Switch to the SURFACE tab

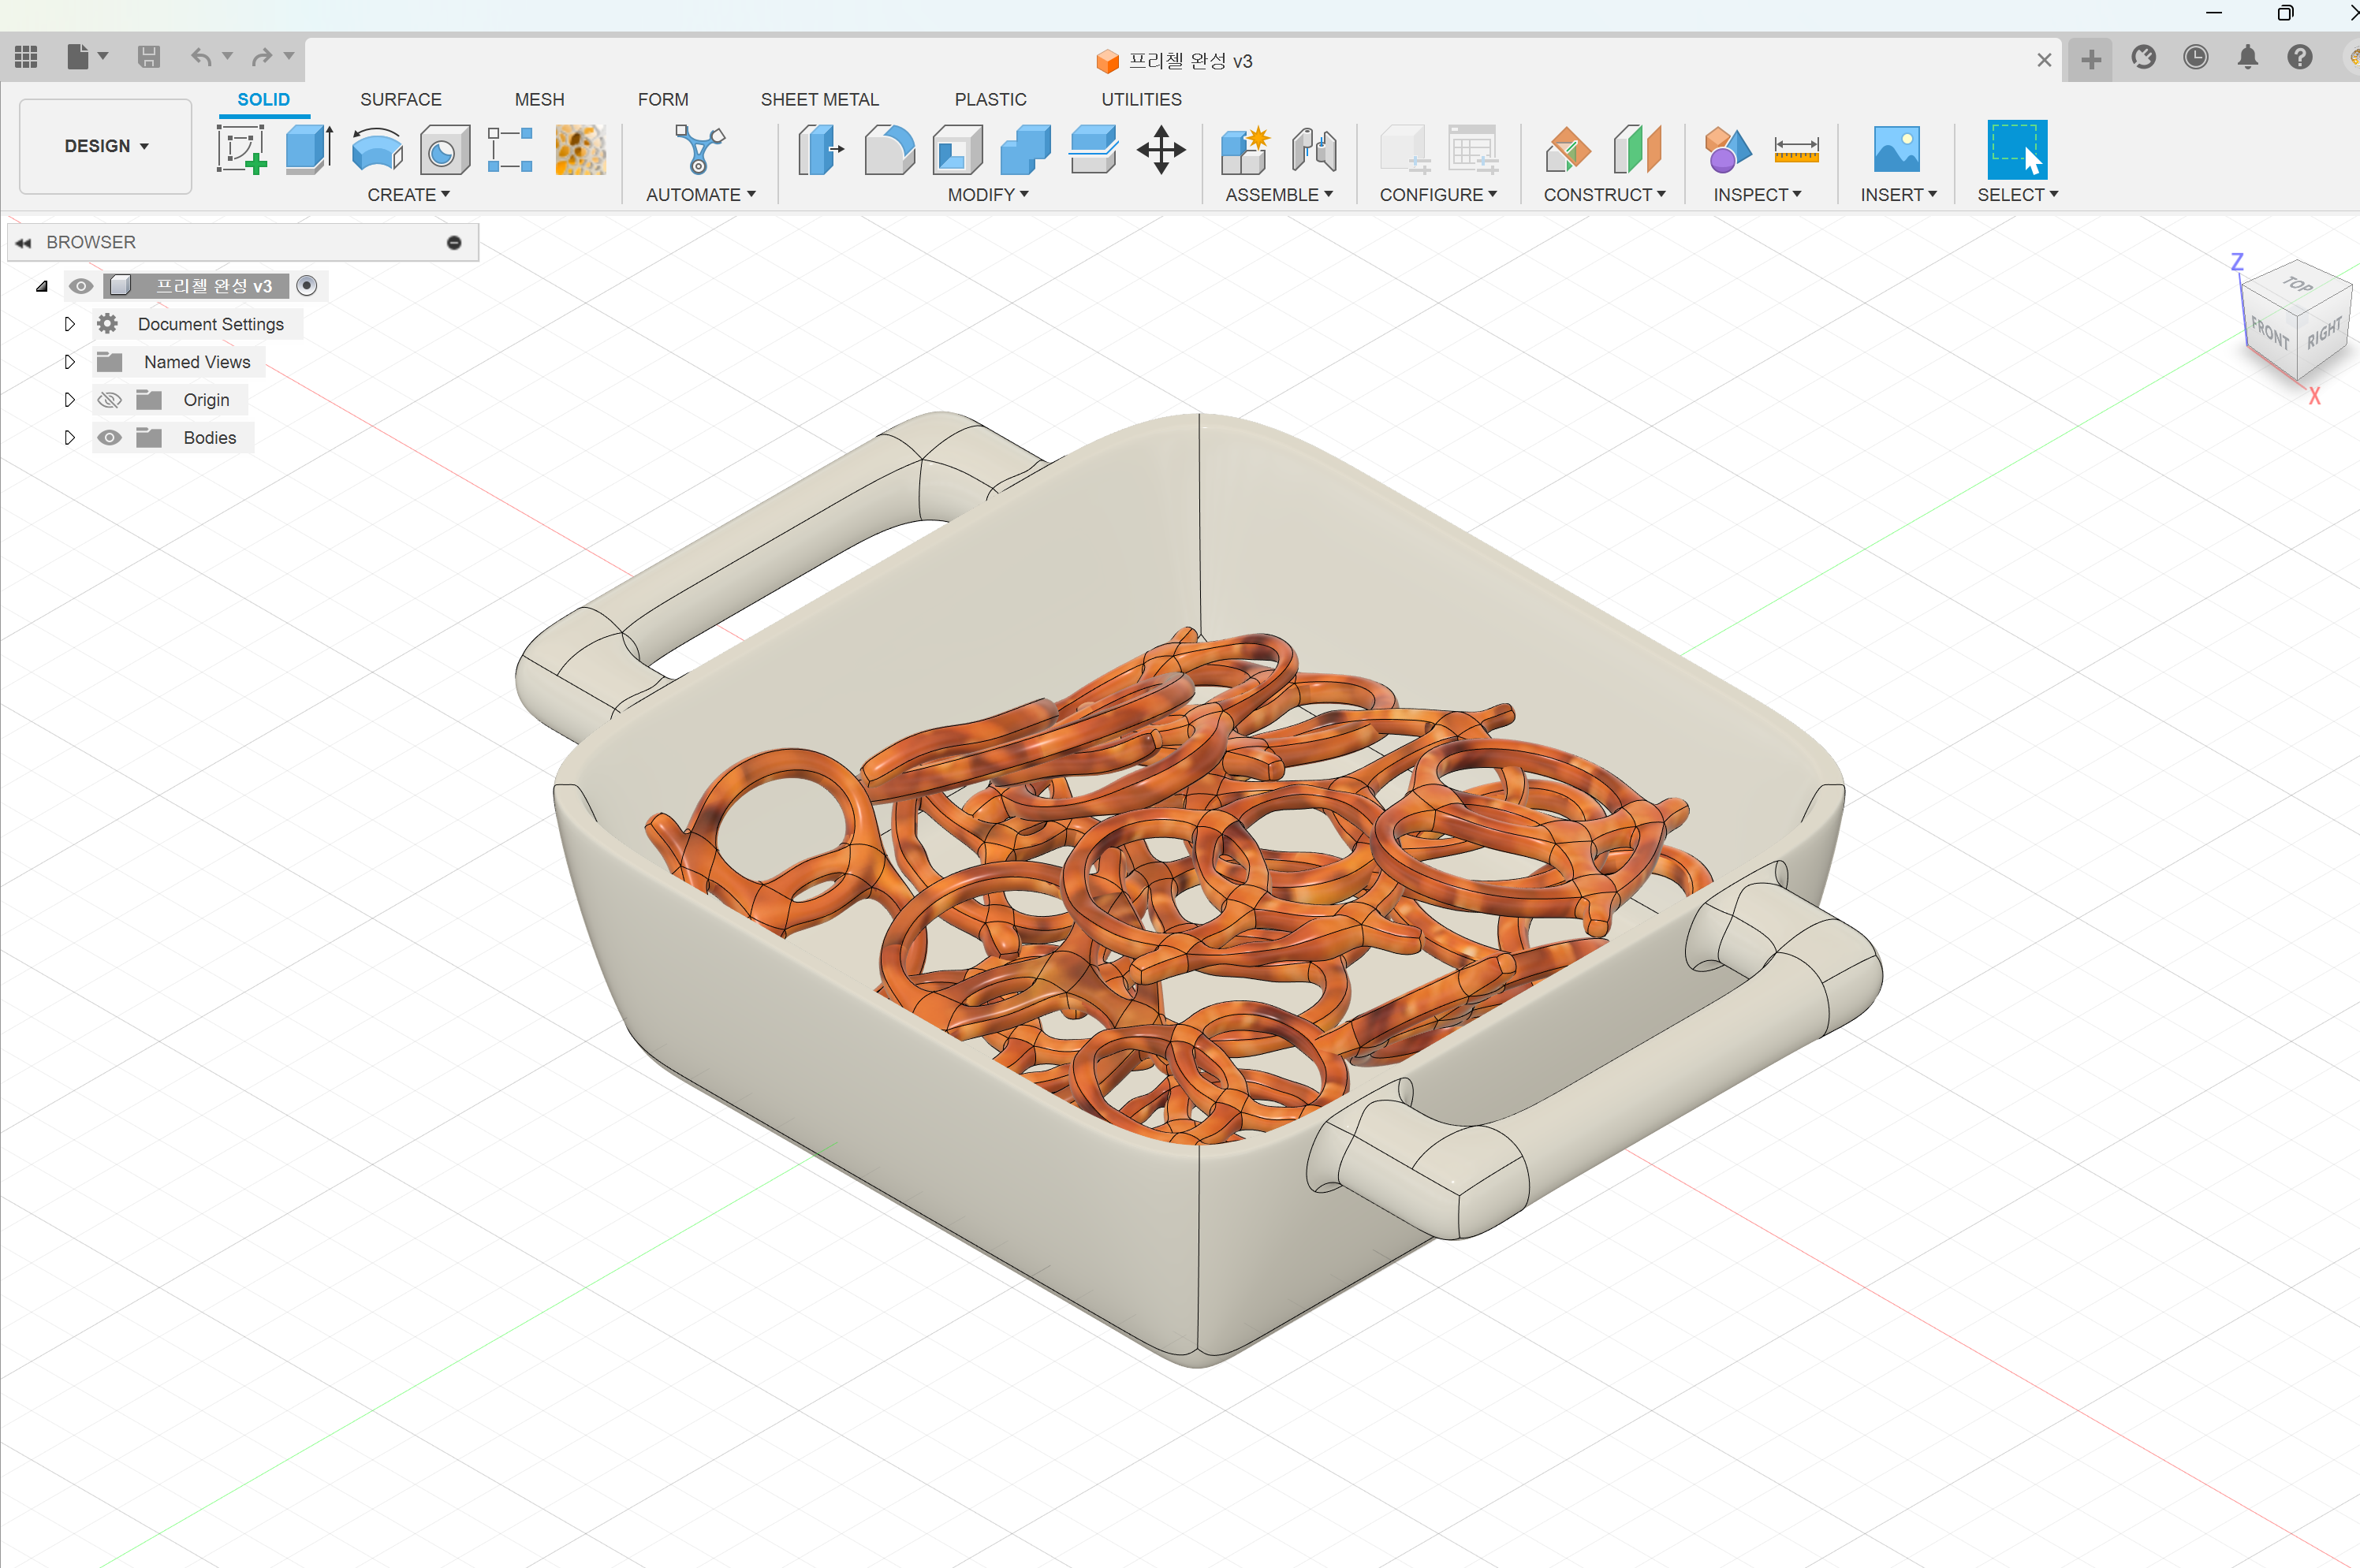[x=400, y=99]
